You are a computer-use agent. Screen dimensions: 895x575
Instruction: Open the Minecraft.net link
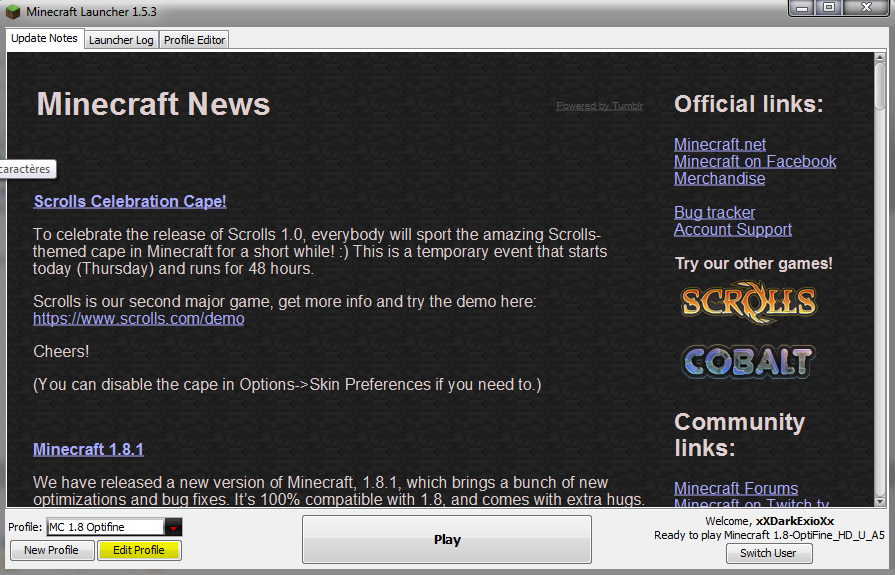(x=720, y=145)
